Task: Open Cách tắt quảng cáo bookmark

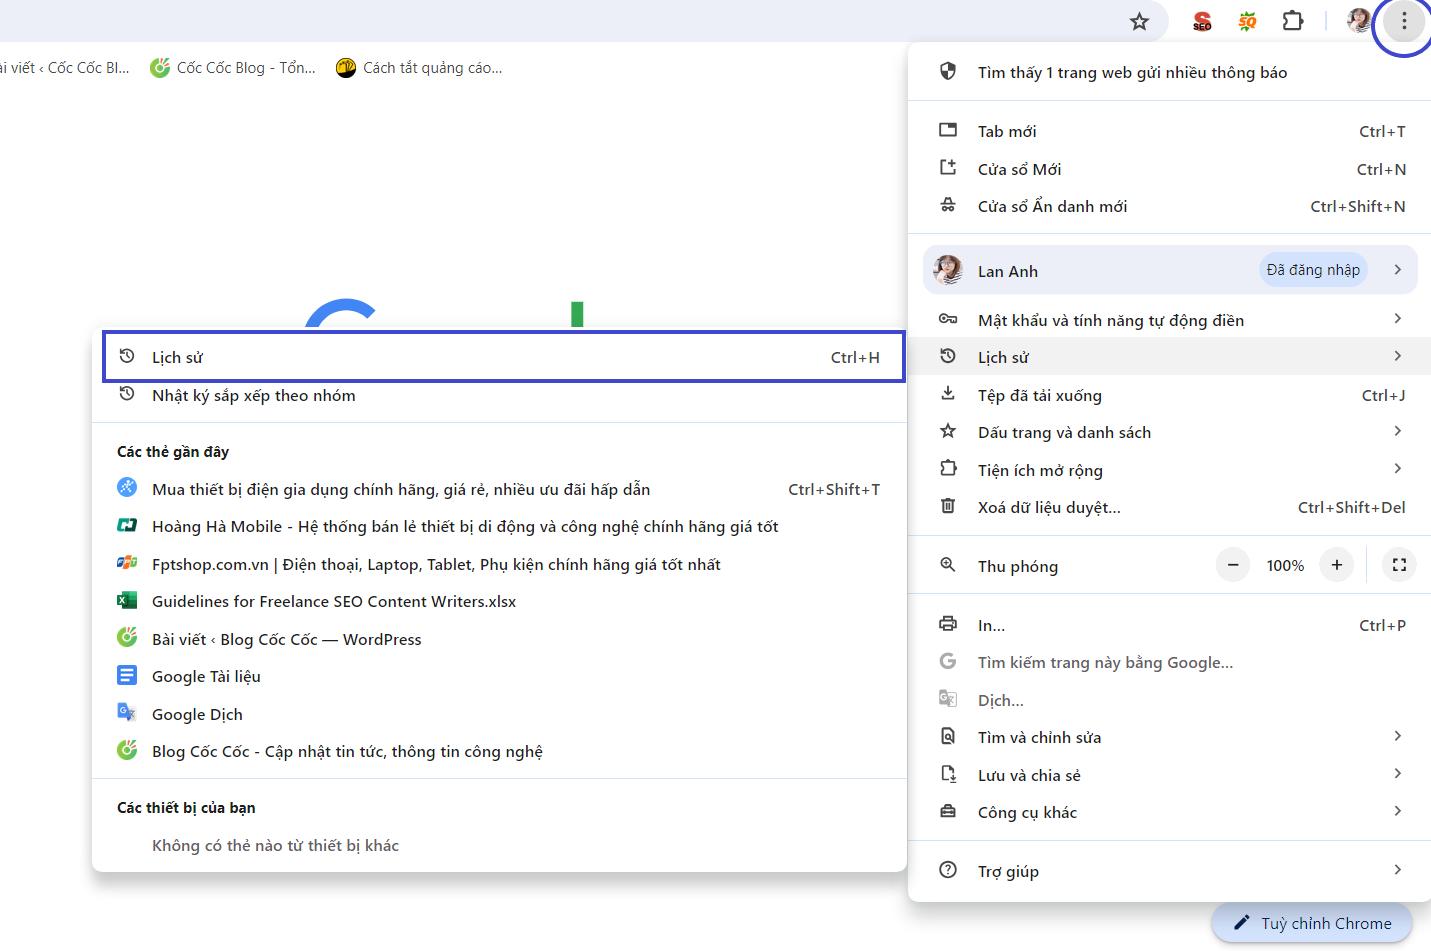Action: [419, 68]
